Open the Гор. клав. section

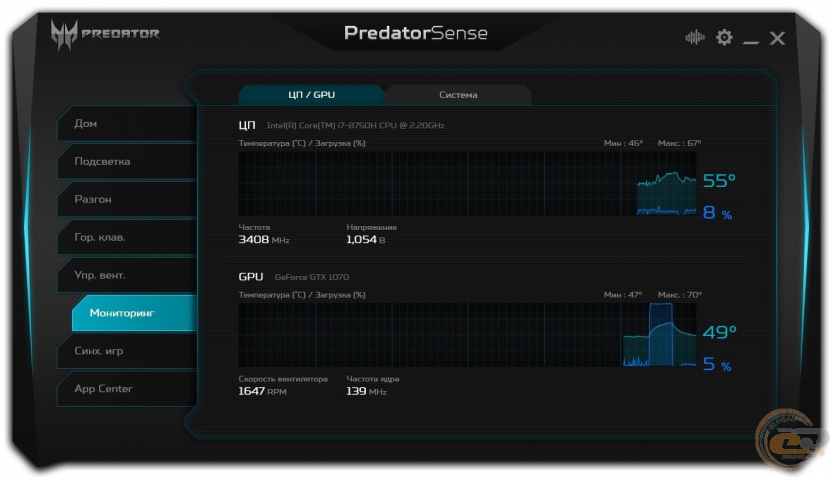[126, 237]
